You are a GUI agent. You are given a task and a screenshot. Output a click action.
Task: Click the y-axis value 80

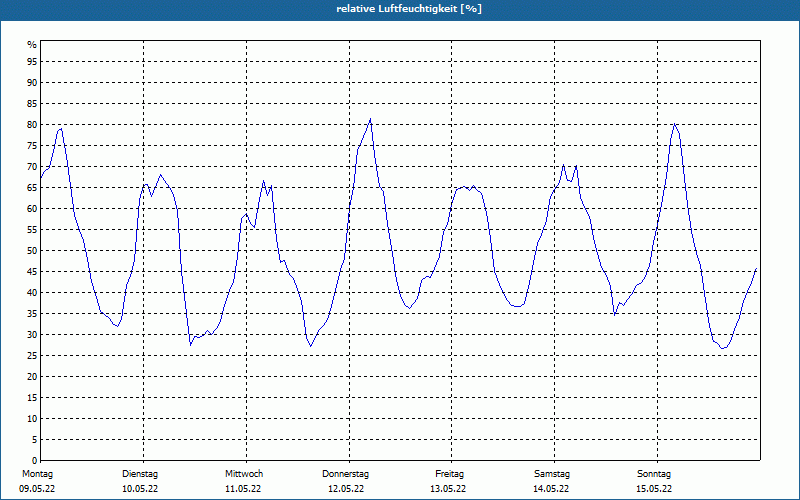point(32,124)
